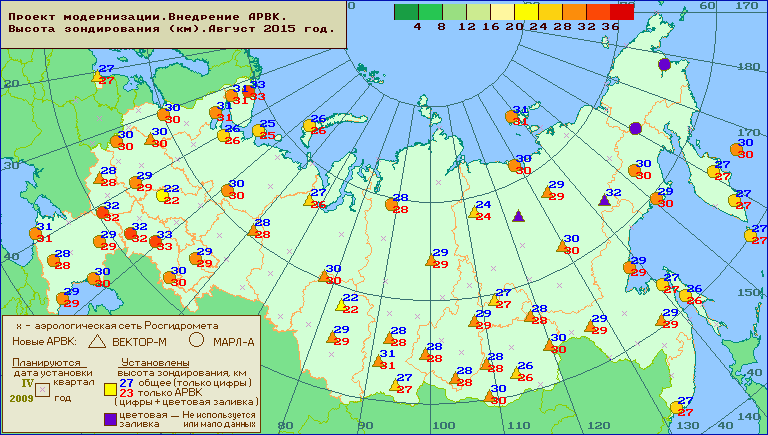
Task: Select the circle station labeled 29 over 30
Action: coord(656,198)
